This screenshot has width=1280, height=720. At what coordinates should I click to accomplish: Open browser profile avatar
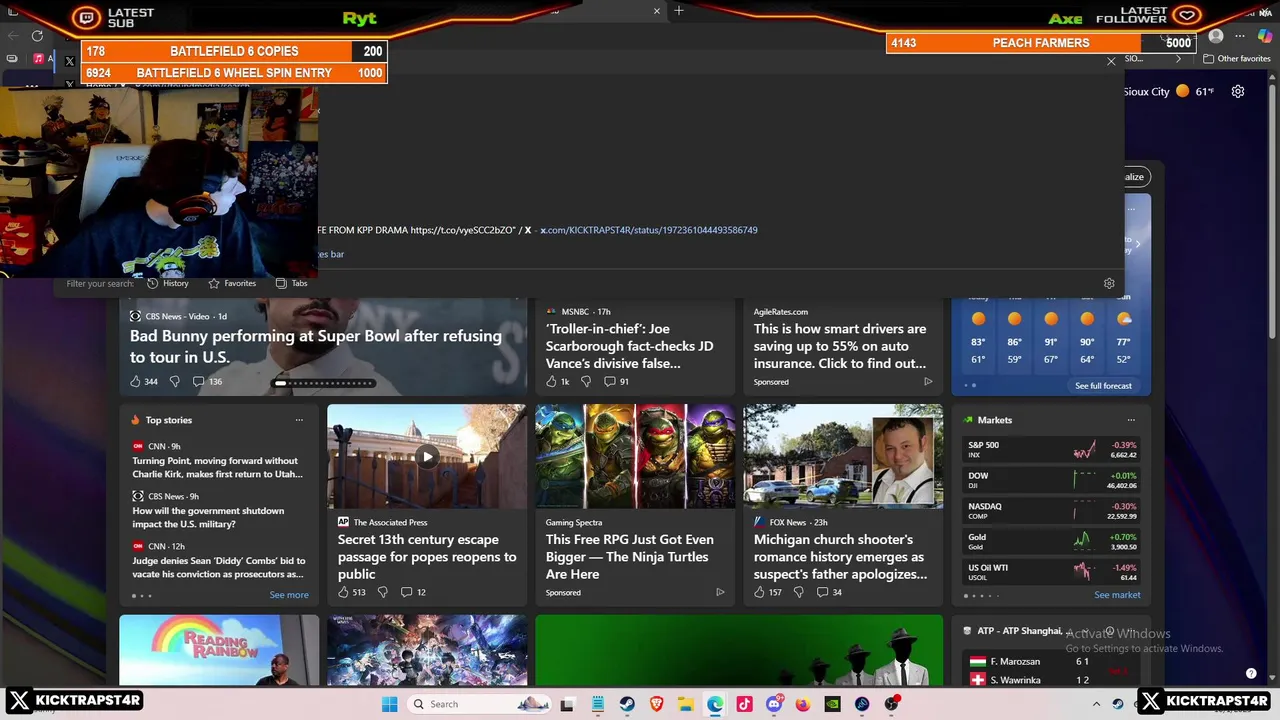[x=1216, y=36]
